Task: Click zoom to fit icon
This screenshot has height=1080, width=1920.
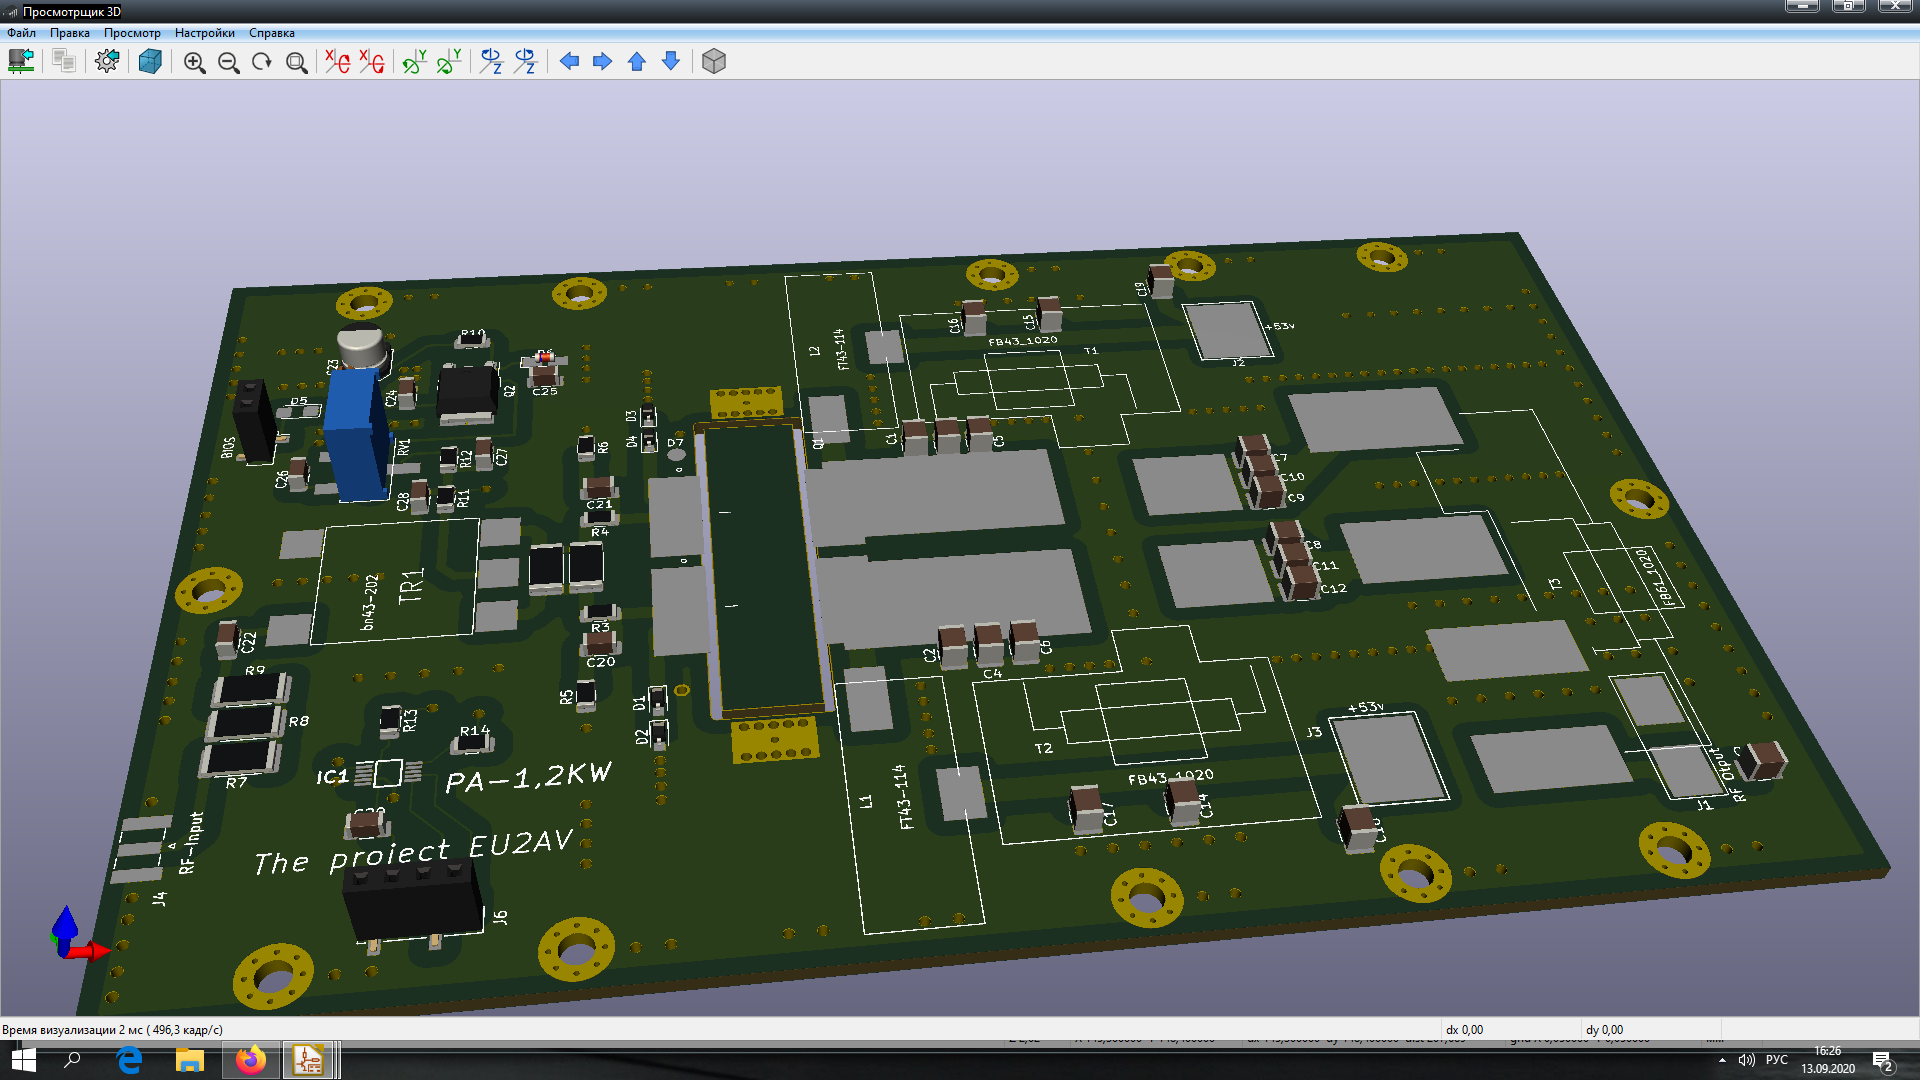Action: [x=296, y=62]
